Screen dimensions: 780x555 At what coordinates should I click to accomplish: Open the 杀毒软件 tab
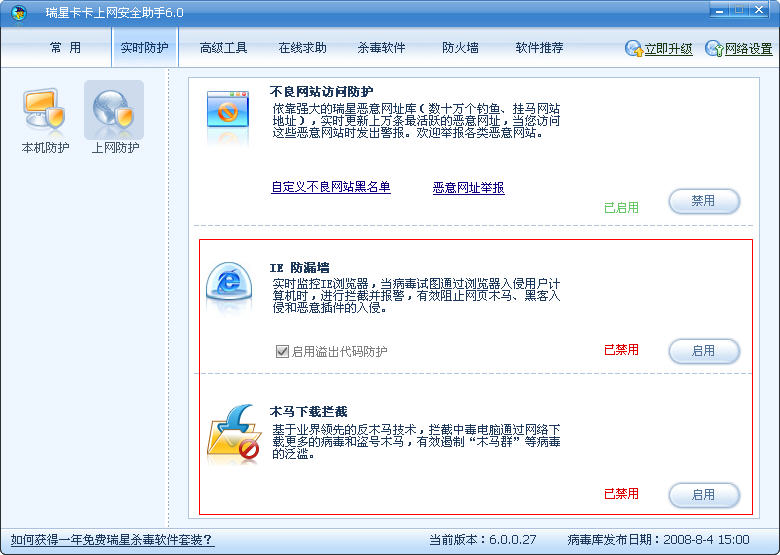click(382, 48)
